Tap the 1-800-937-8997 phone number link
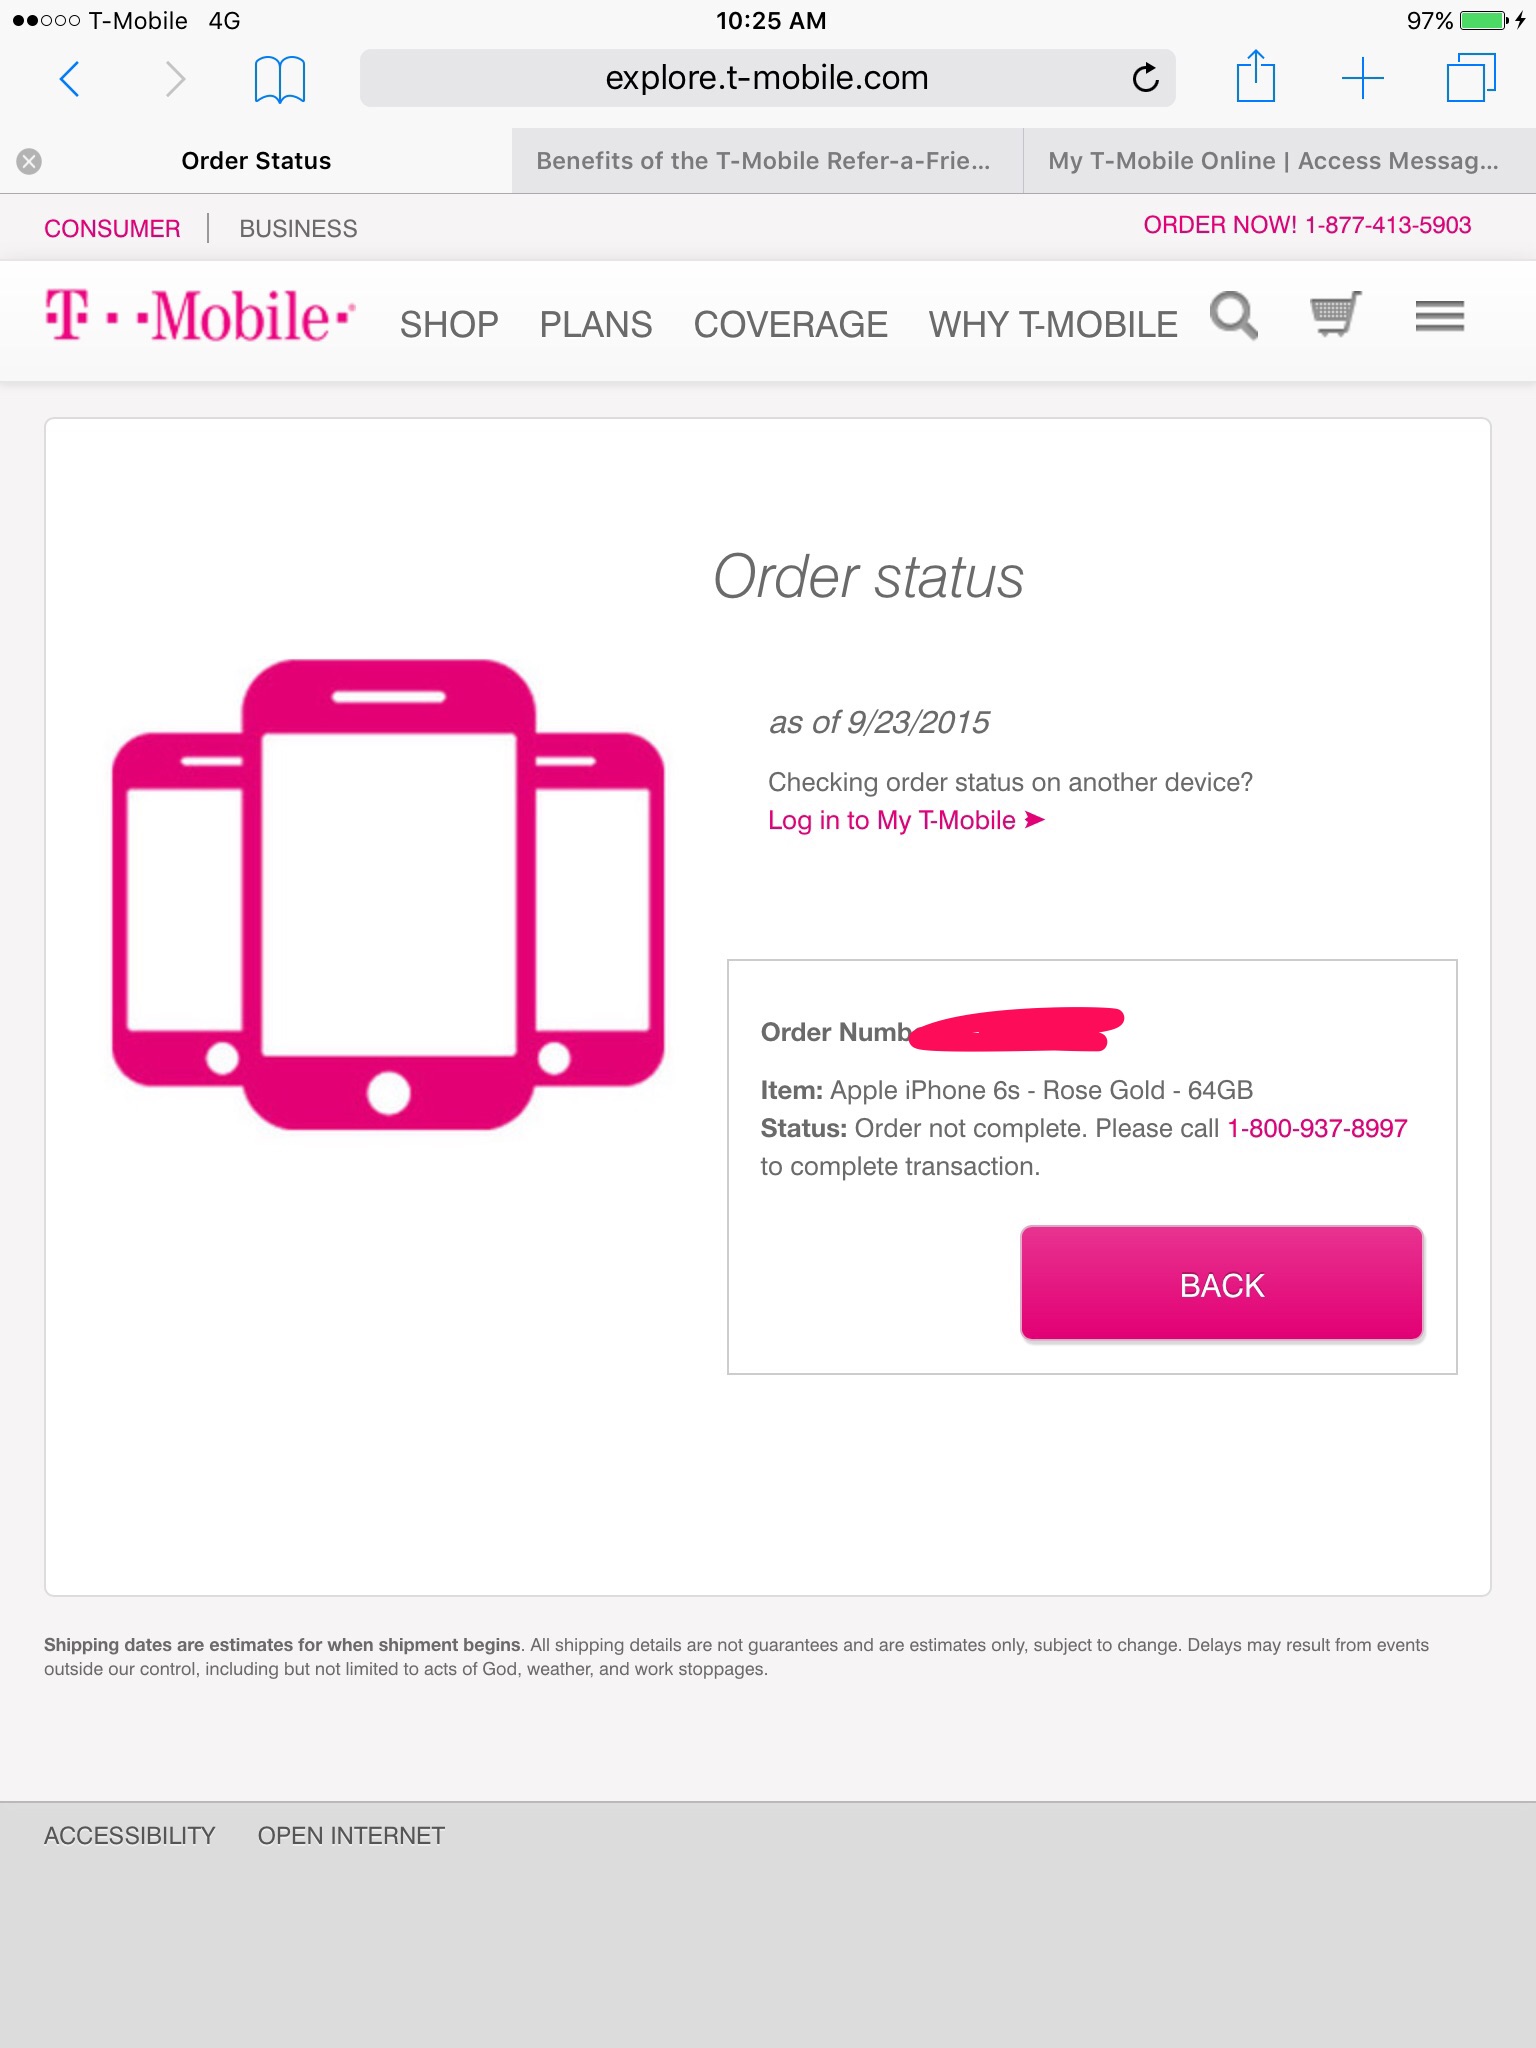 [x=1317, y=1128]
